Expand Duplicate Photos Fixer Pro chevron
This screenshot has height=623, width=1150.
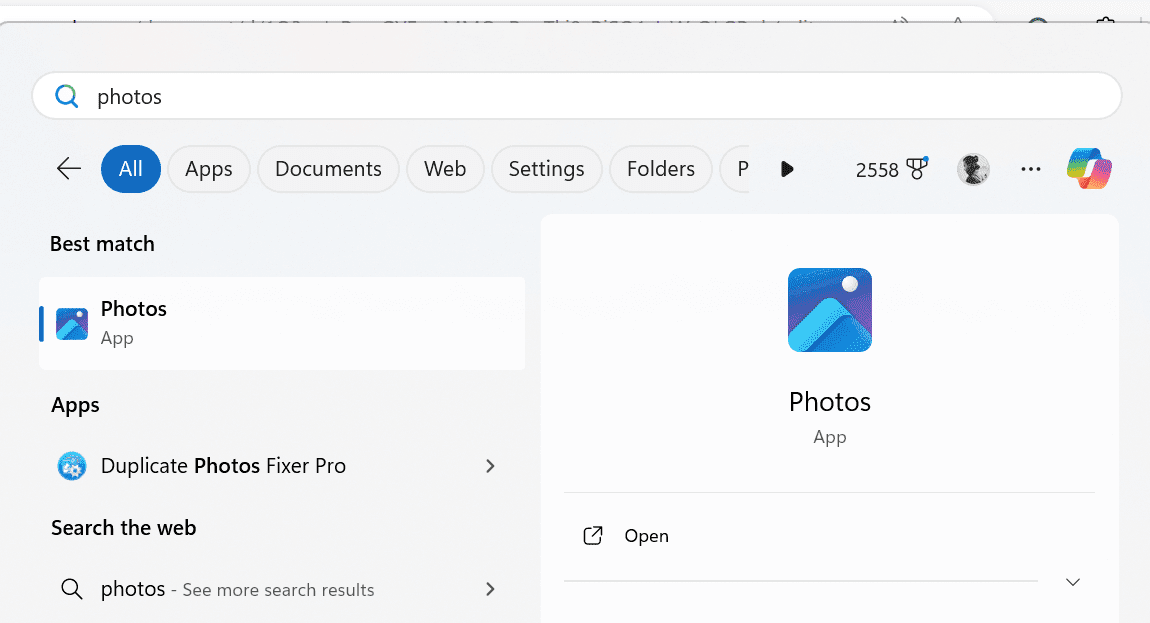click(490, 466)
